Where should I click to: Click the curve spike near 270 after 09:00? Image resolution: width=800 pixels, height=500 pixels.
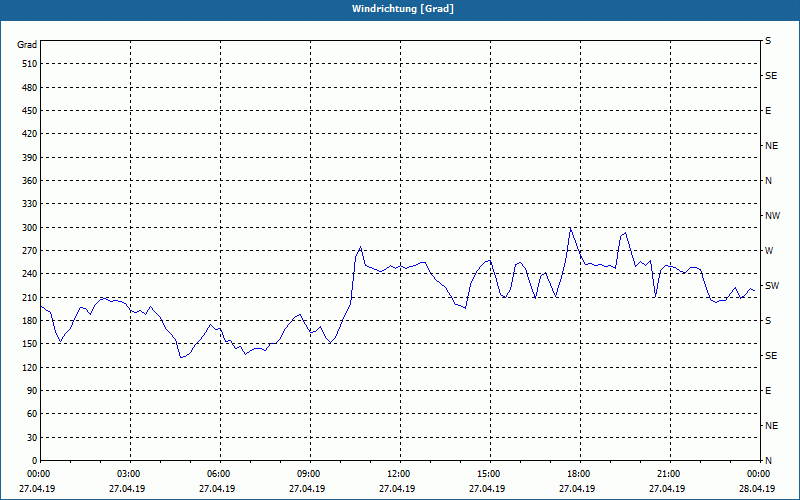(x=360, y=247)
